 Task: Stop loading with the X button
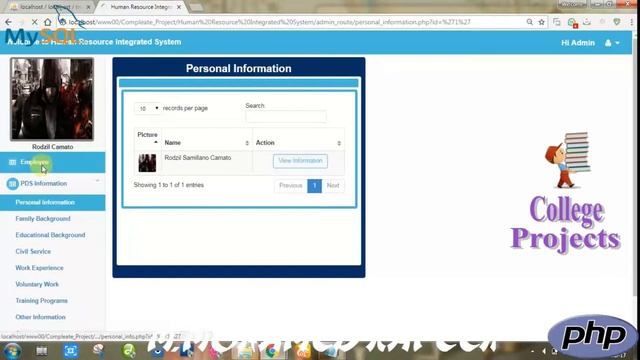click(35, 22)
